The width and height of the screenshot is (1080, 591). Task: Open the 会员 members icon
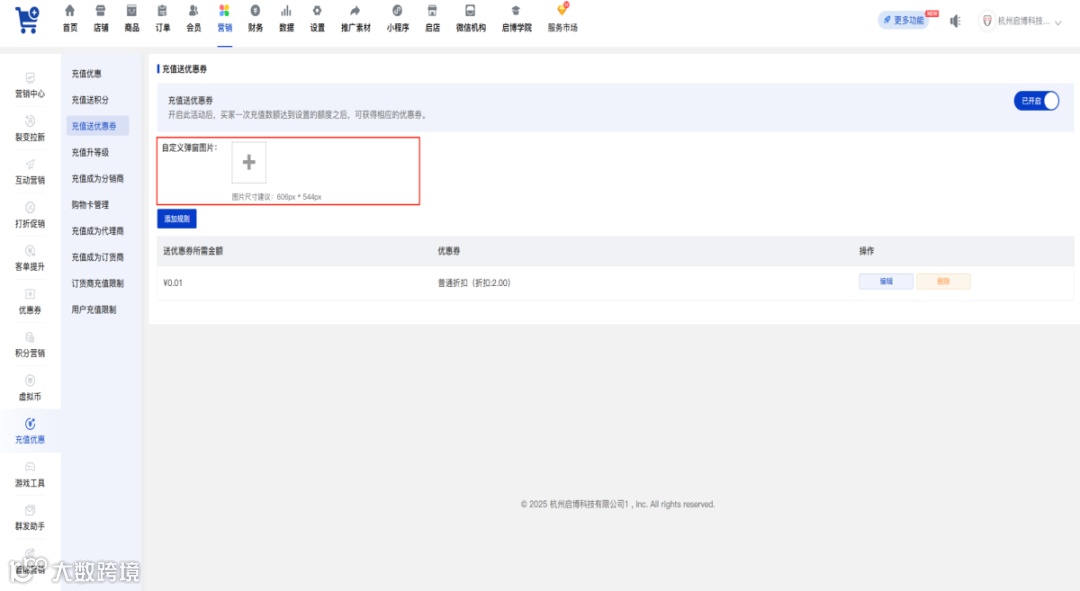click(x=194, y=11)
